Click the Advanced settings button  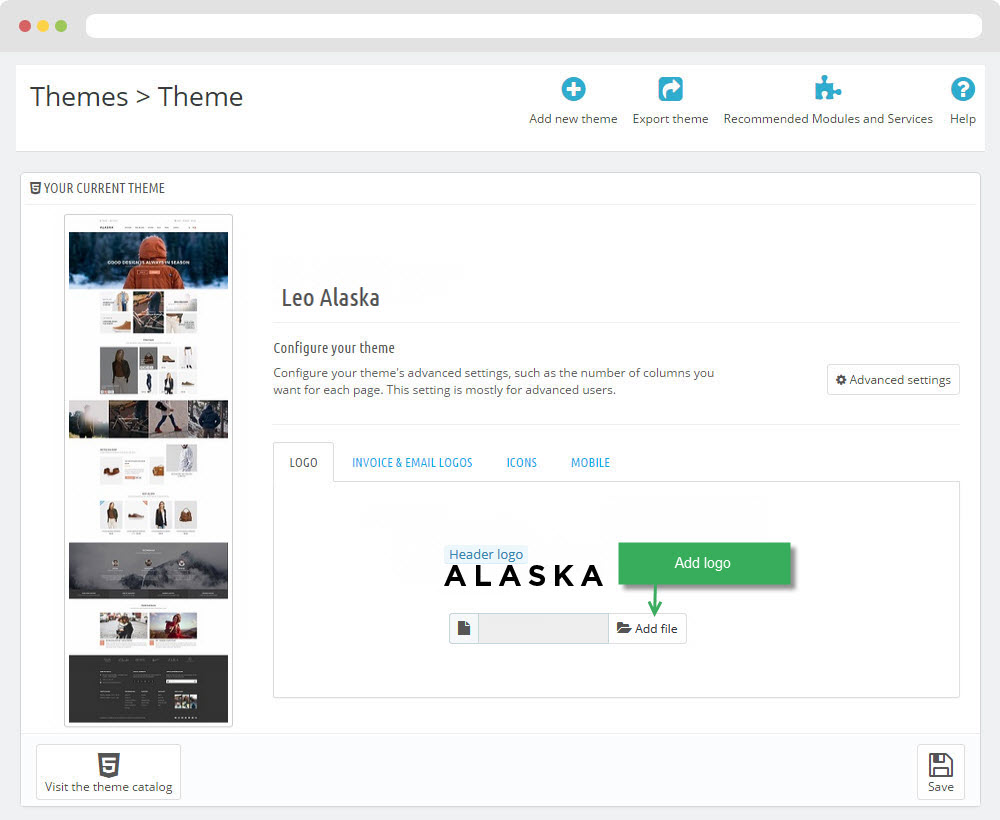click(893, 379)
